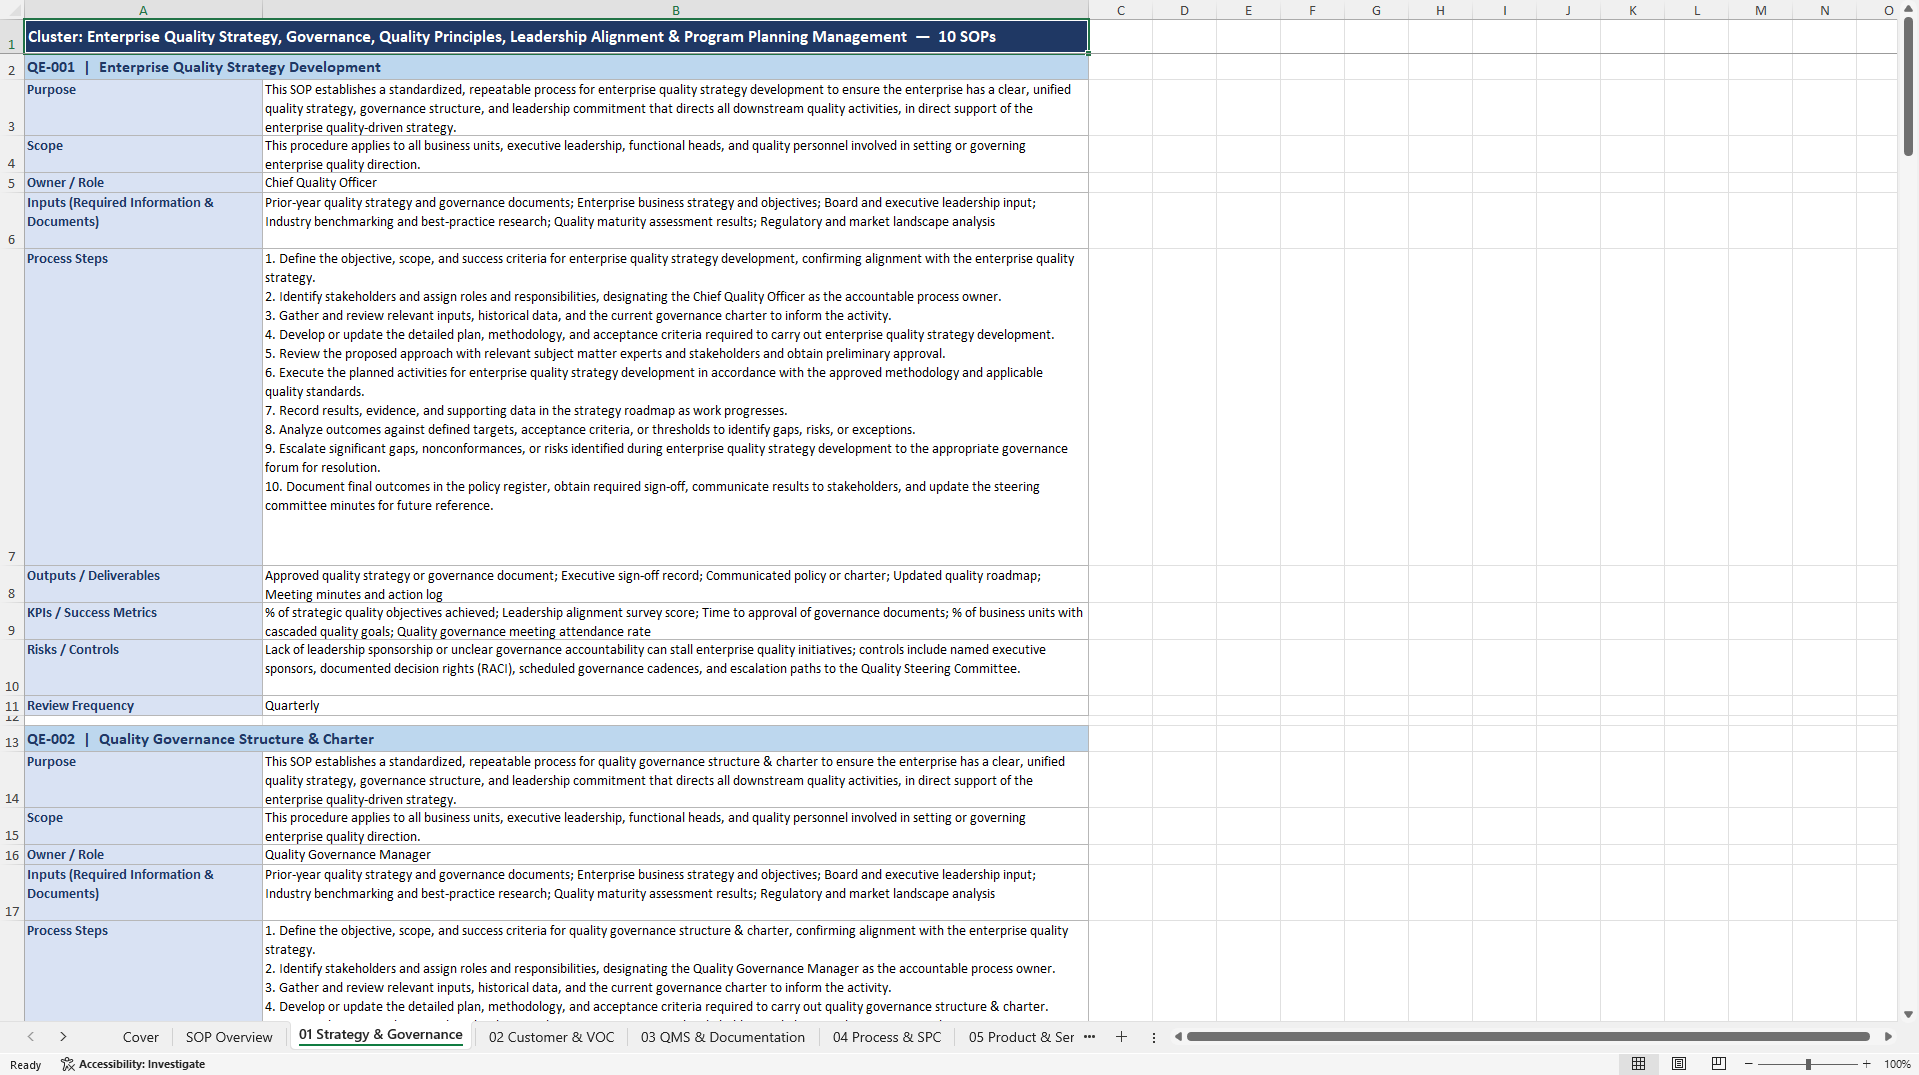Click the 100% zoom level
The width and height of the screenshot is (1919, 1075).
click(x=1897, y=1064)
